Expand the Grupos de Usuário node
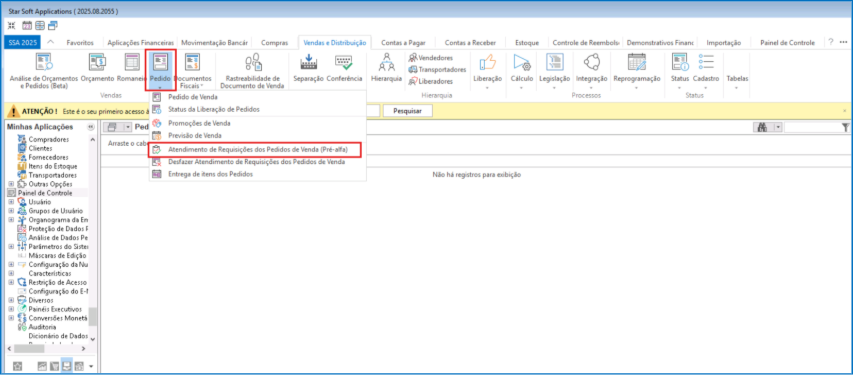The height and width of the screenshot is (375, 853). pos(11,211)
